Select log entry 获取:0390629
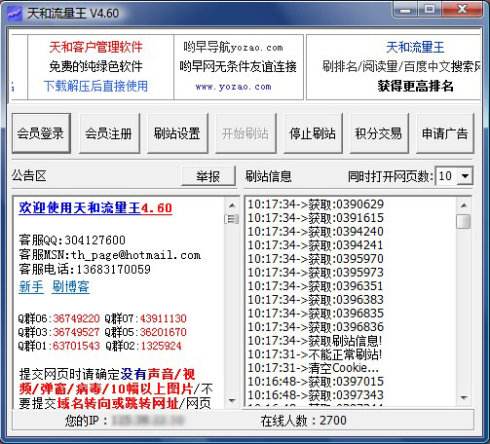The width and height of the screenshot is (490, 444). click(x=316, y=204)
